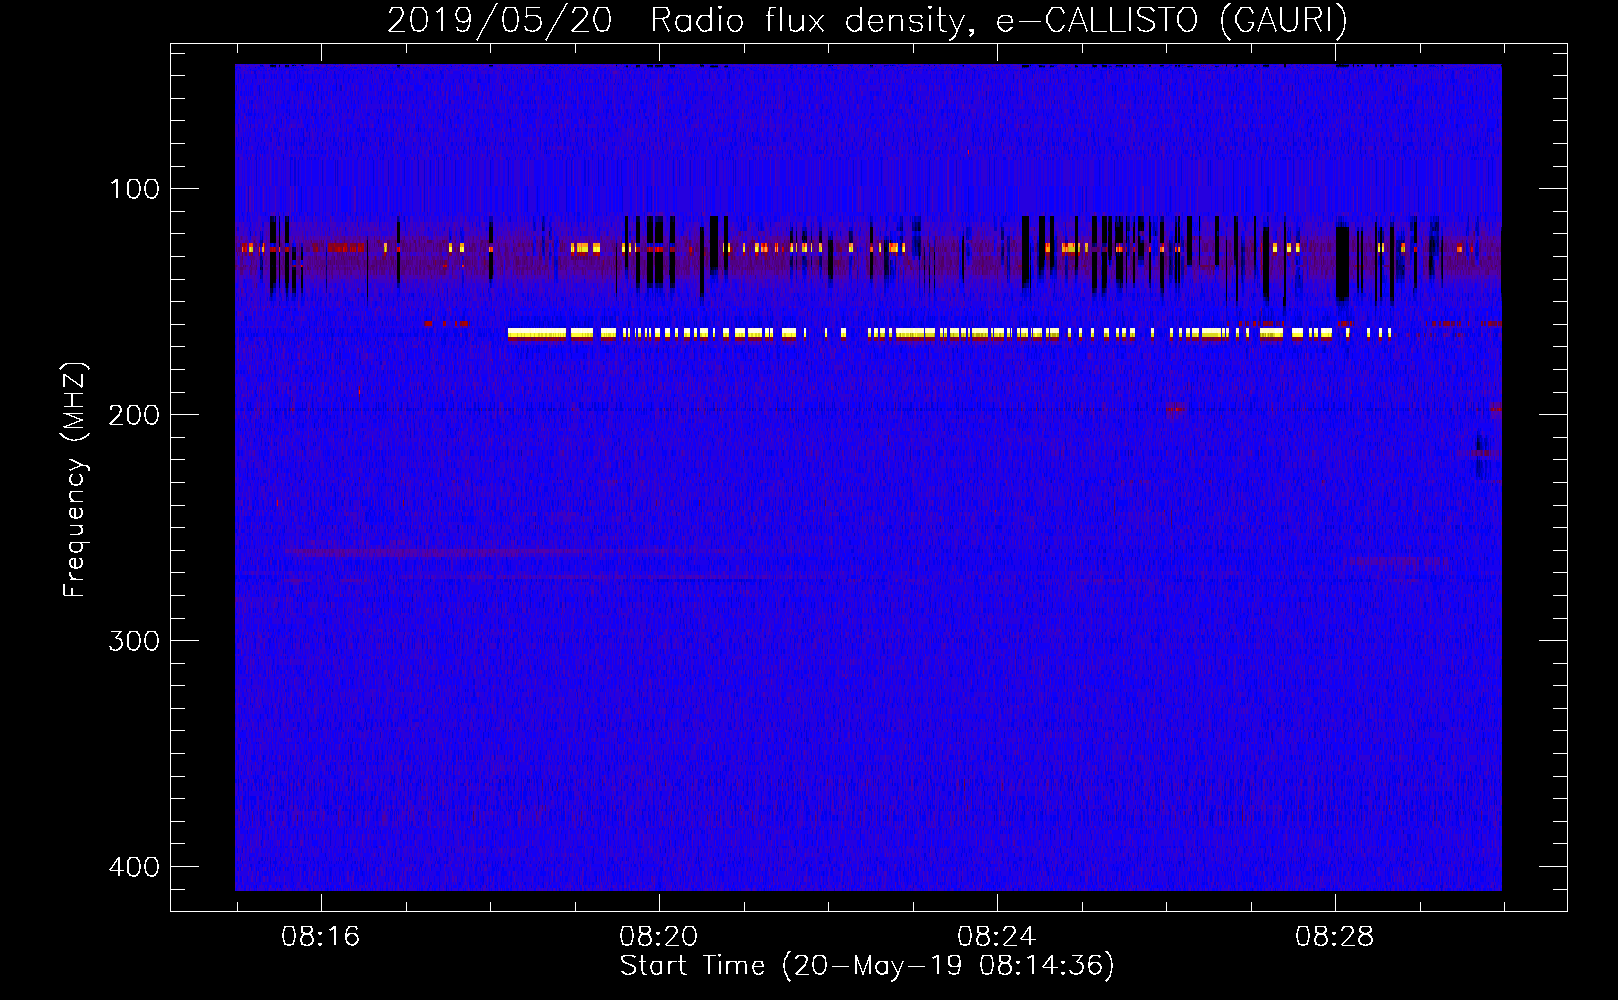Click the 200 frequency tick label
This screenshot has width=1618, height=1000.
click(x=134, y=415)
